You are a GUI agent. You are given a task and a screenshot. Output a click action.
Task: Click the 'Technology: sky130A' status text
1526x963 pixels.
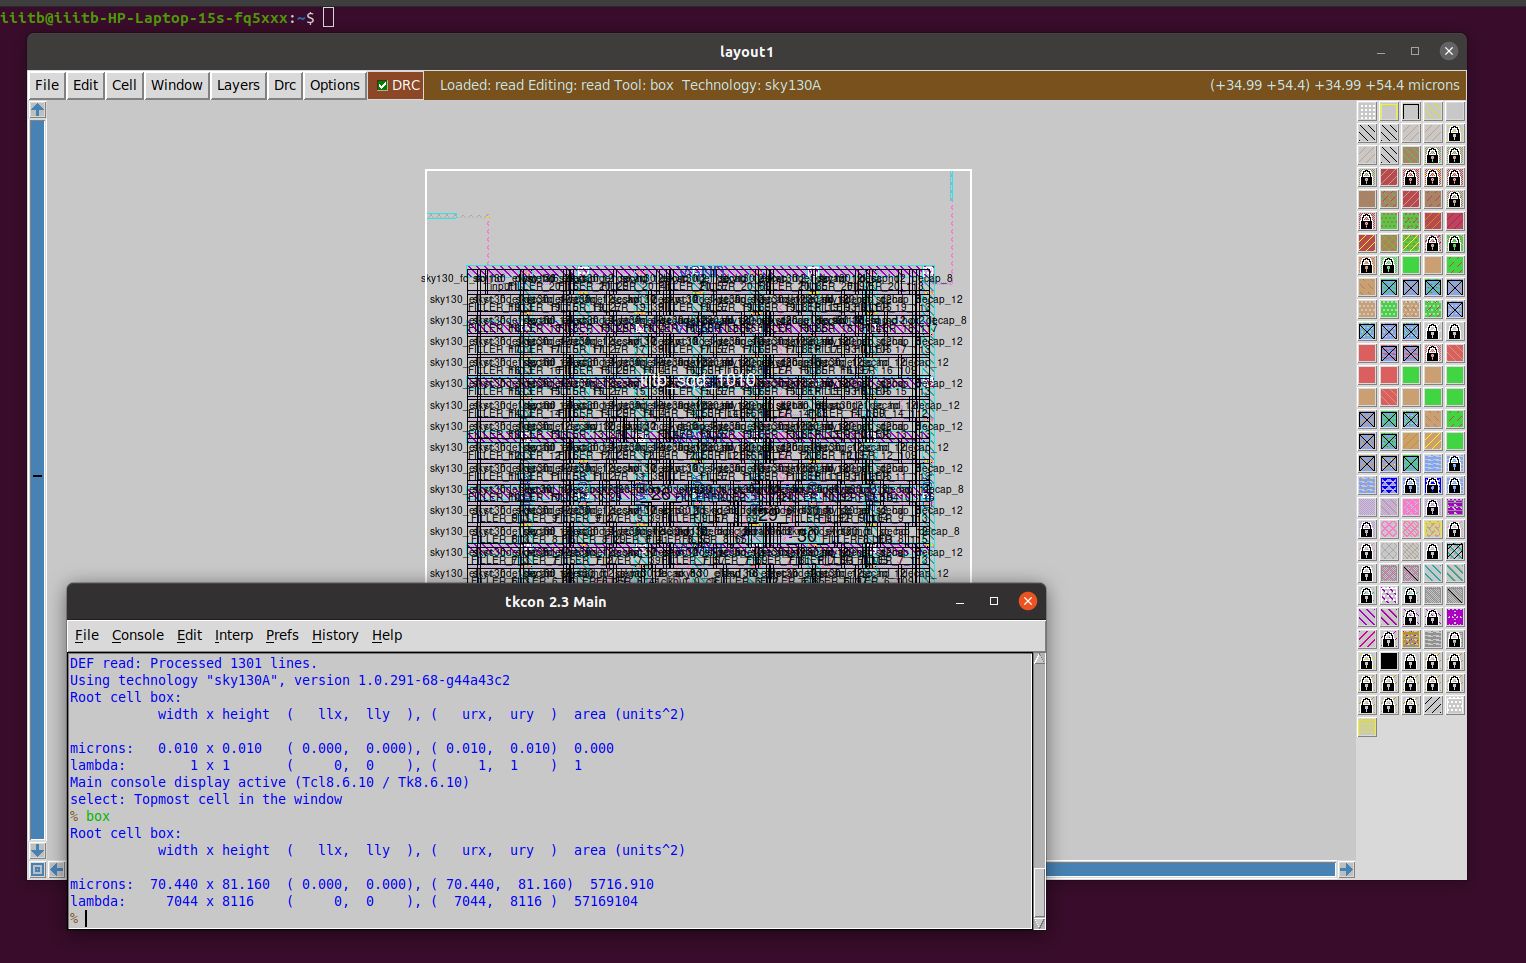pyautogui.click(x=751, y=85)
